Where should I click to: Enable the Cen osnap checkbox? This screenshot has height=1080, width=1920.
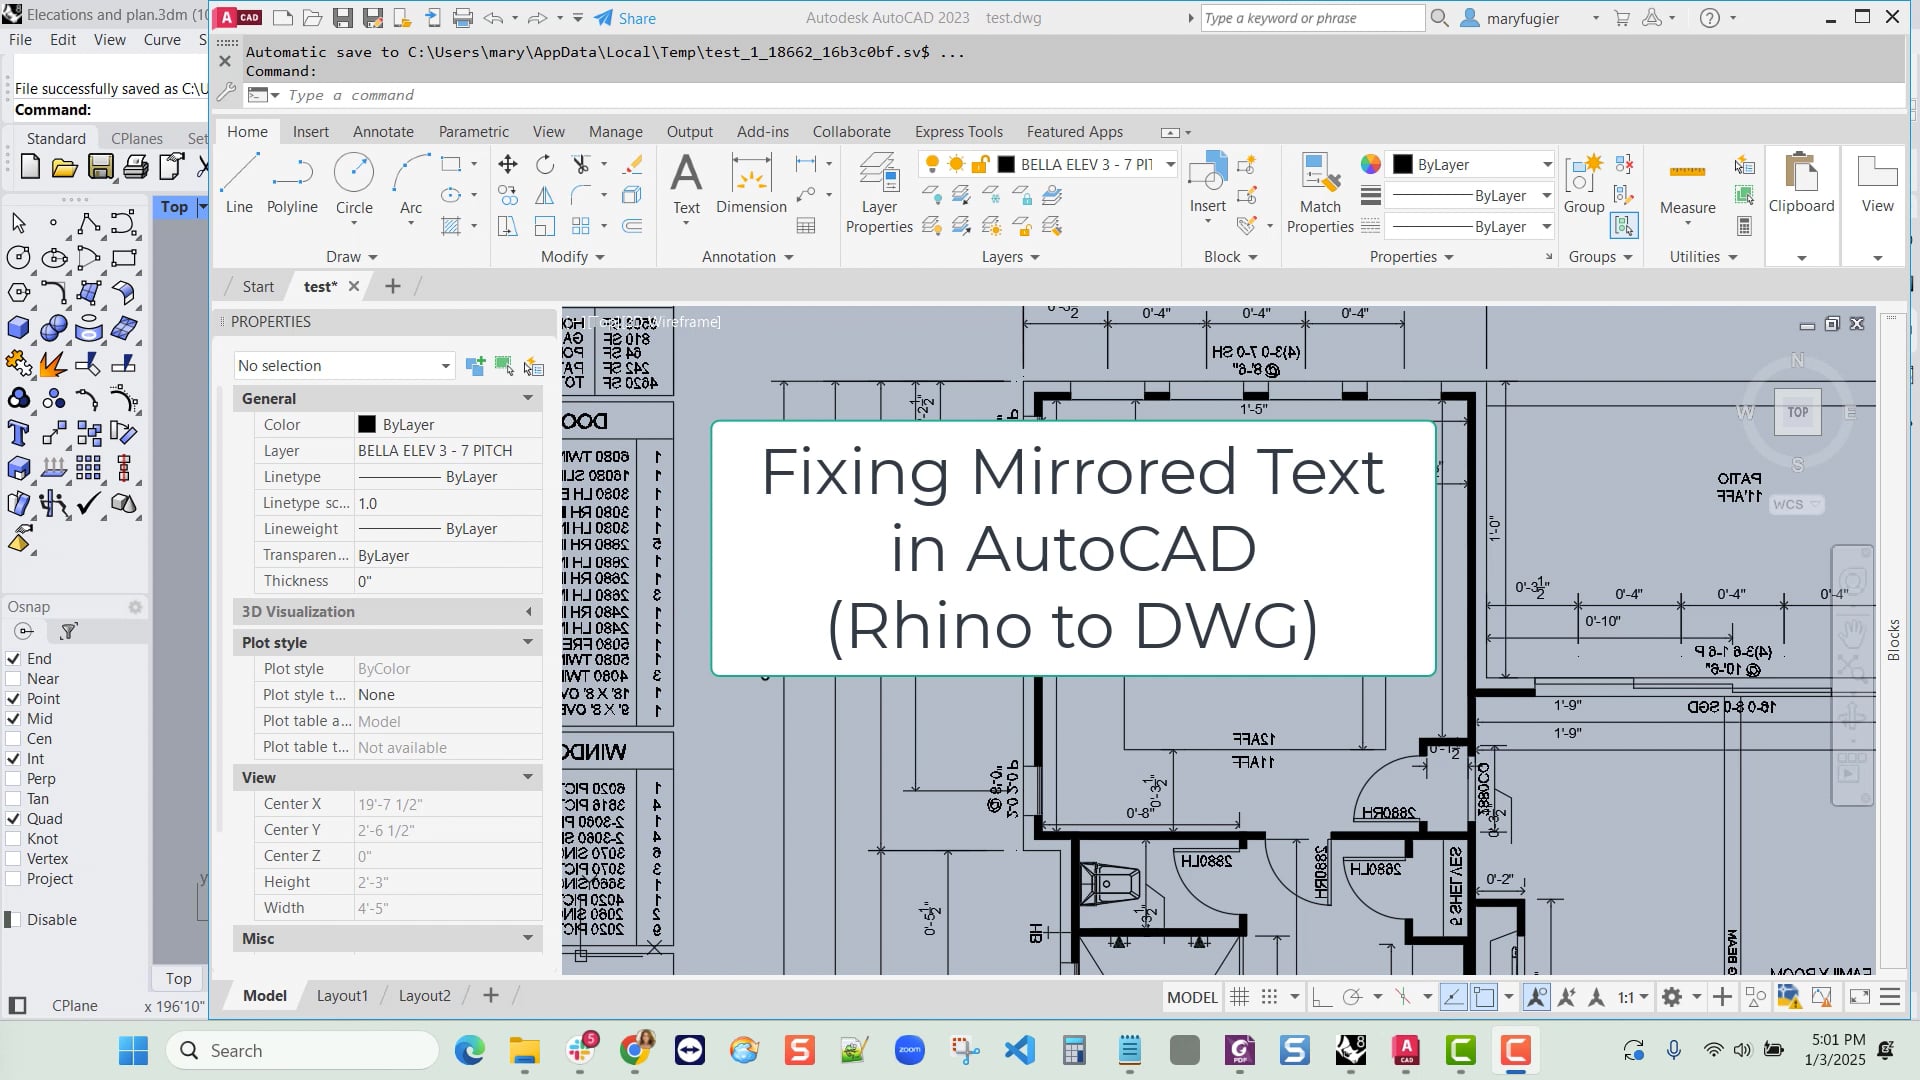[x=14, y=739]
